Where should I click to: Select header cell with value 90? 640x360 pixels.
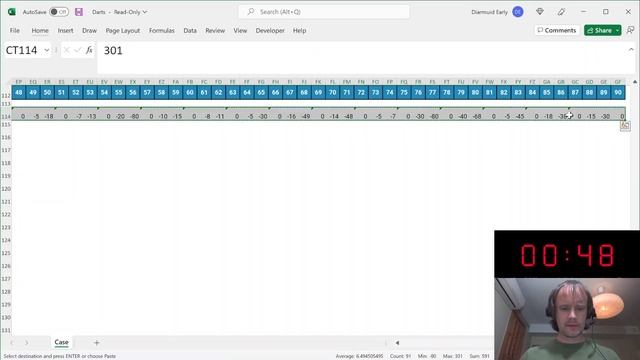tap(618, 92)
